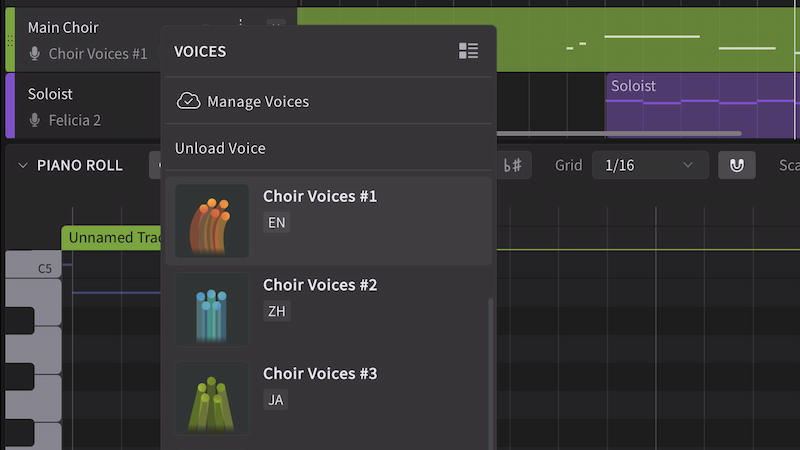Click the arrangement horizontal scrollbar
Image resolution: width=800 pixels, height=450 pixels.
pos(620,133)
